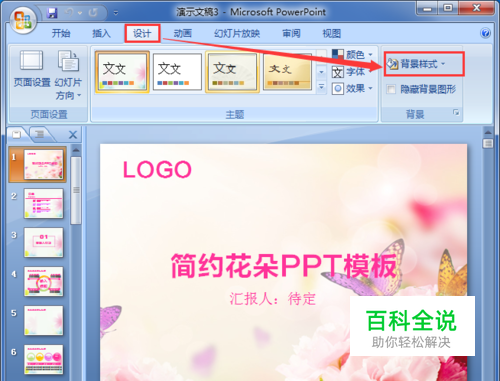This screenshot has width=500, height=381.
Task: Click thumbnail pane scroll up arrow
Action: click(76, 151)
